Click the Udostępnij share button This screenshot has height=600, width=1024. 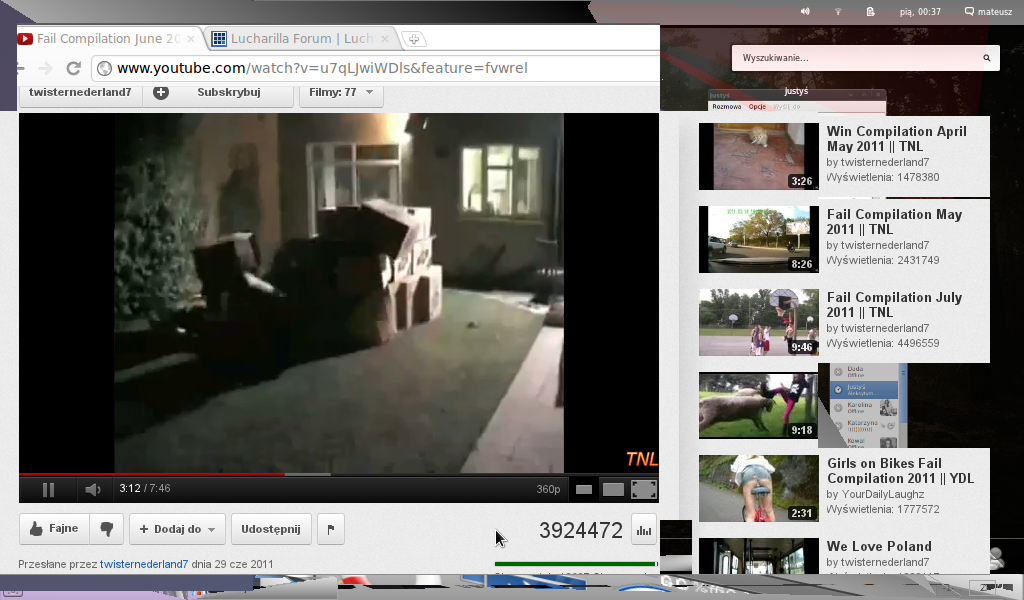[x=271, y=529]
